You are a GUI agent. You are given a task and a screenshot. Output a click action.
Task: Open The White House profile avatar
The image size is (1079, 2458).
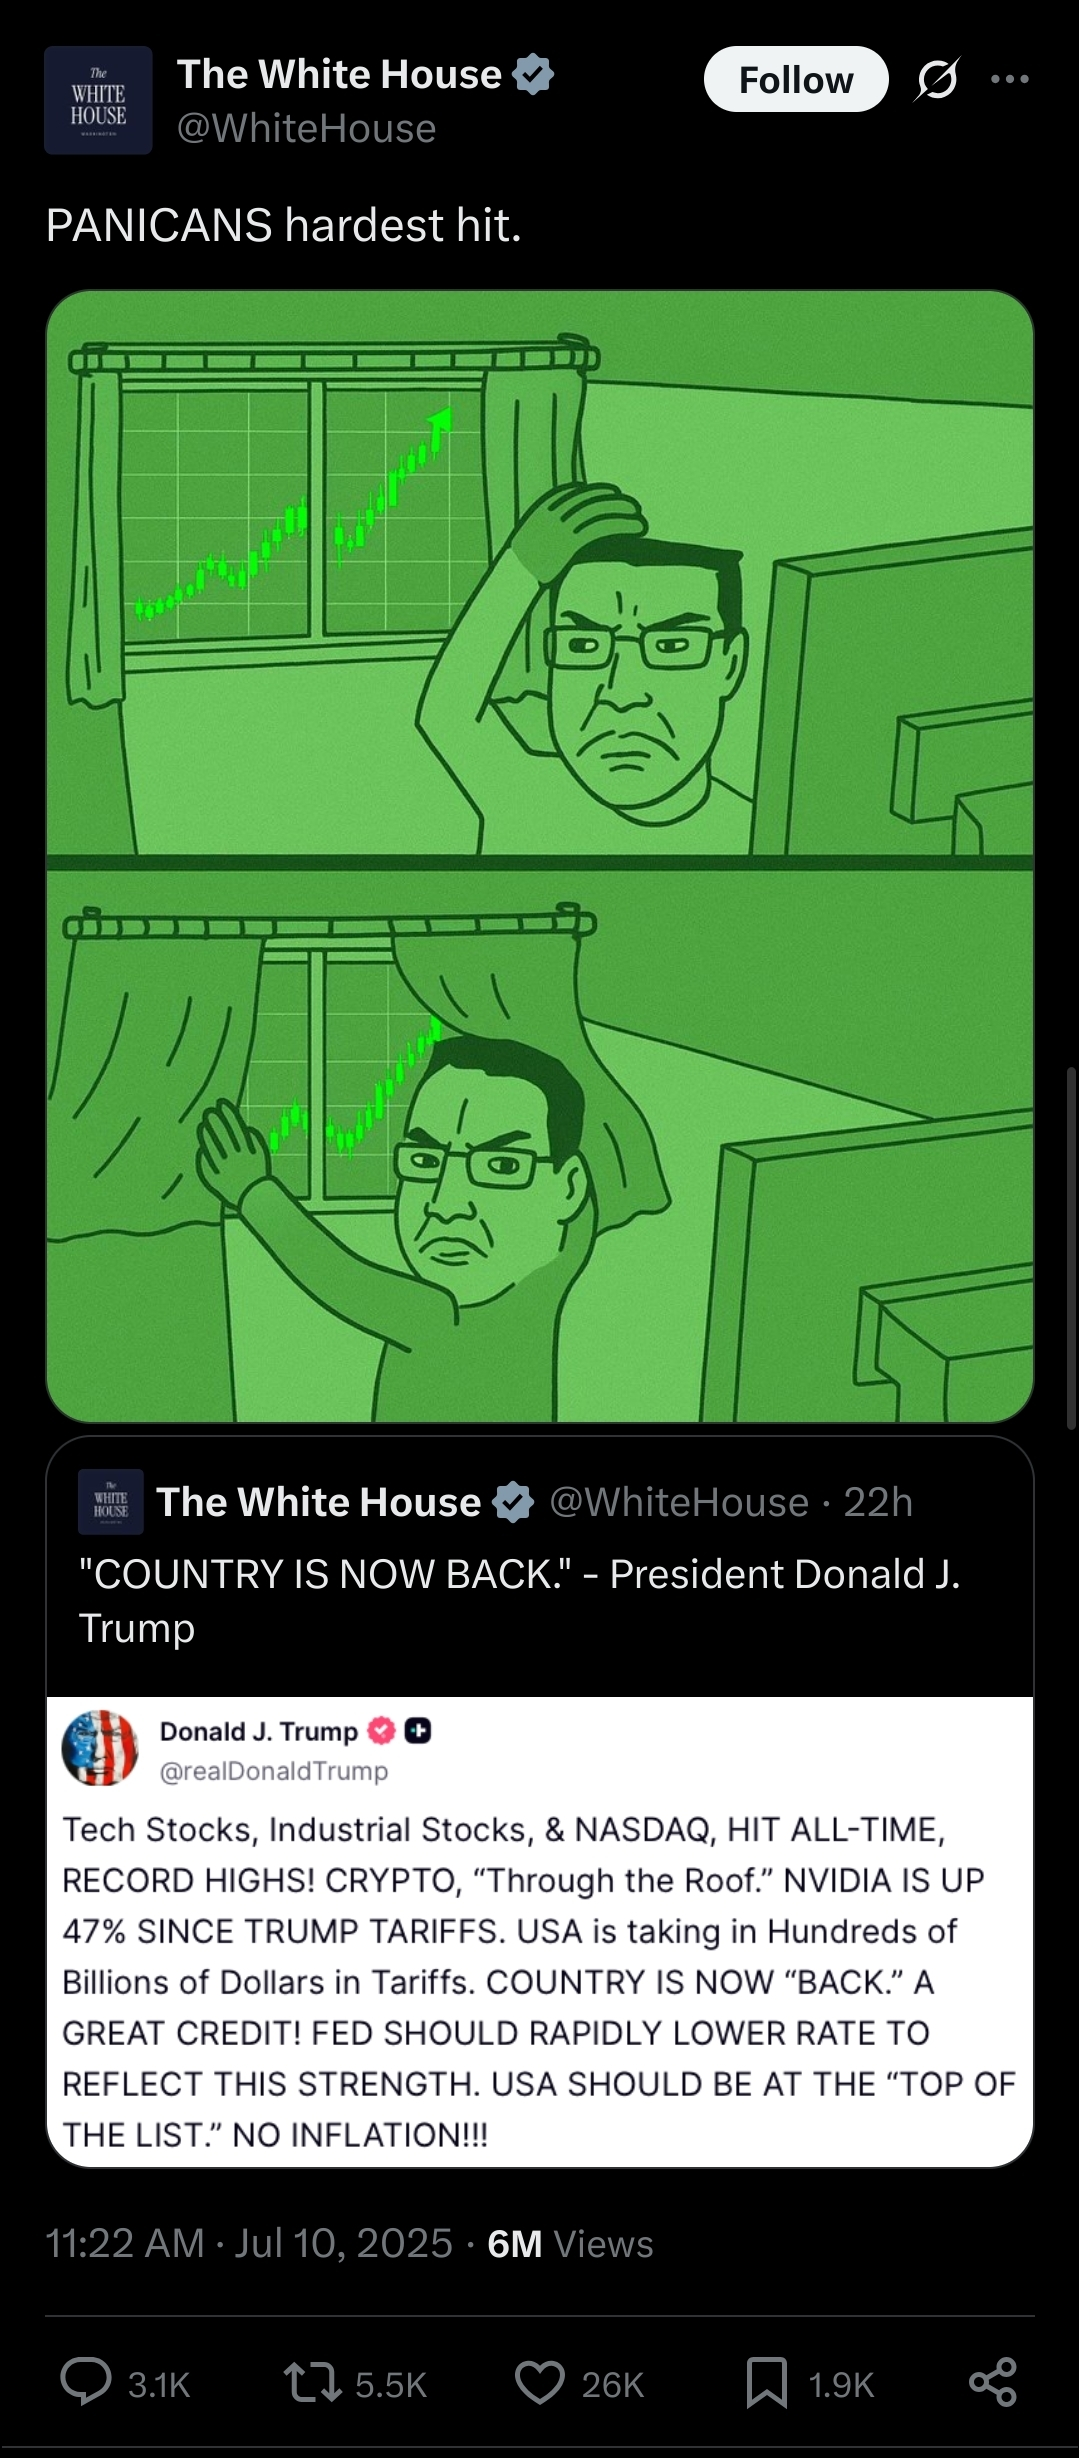[x=98, y=100]
